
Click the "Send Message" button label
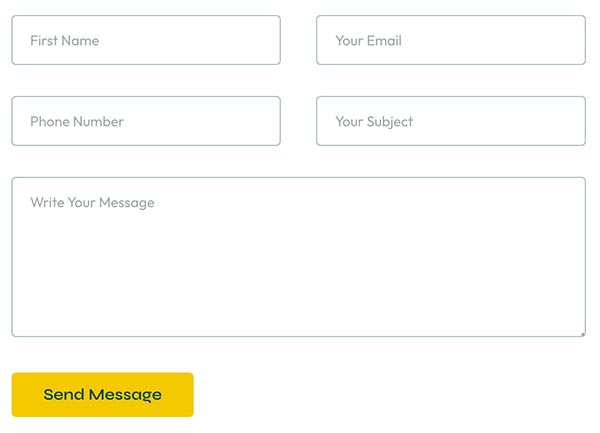click(x=102, y=395)
